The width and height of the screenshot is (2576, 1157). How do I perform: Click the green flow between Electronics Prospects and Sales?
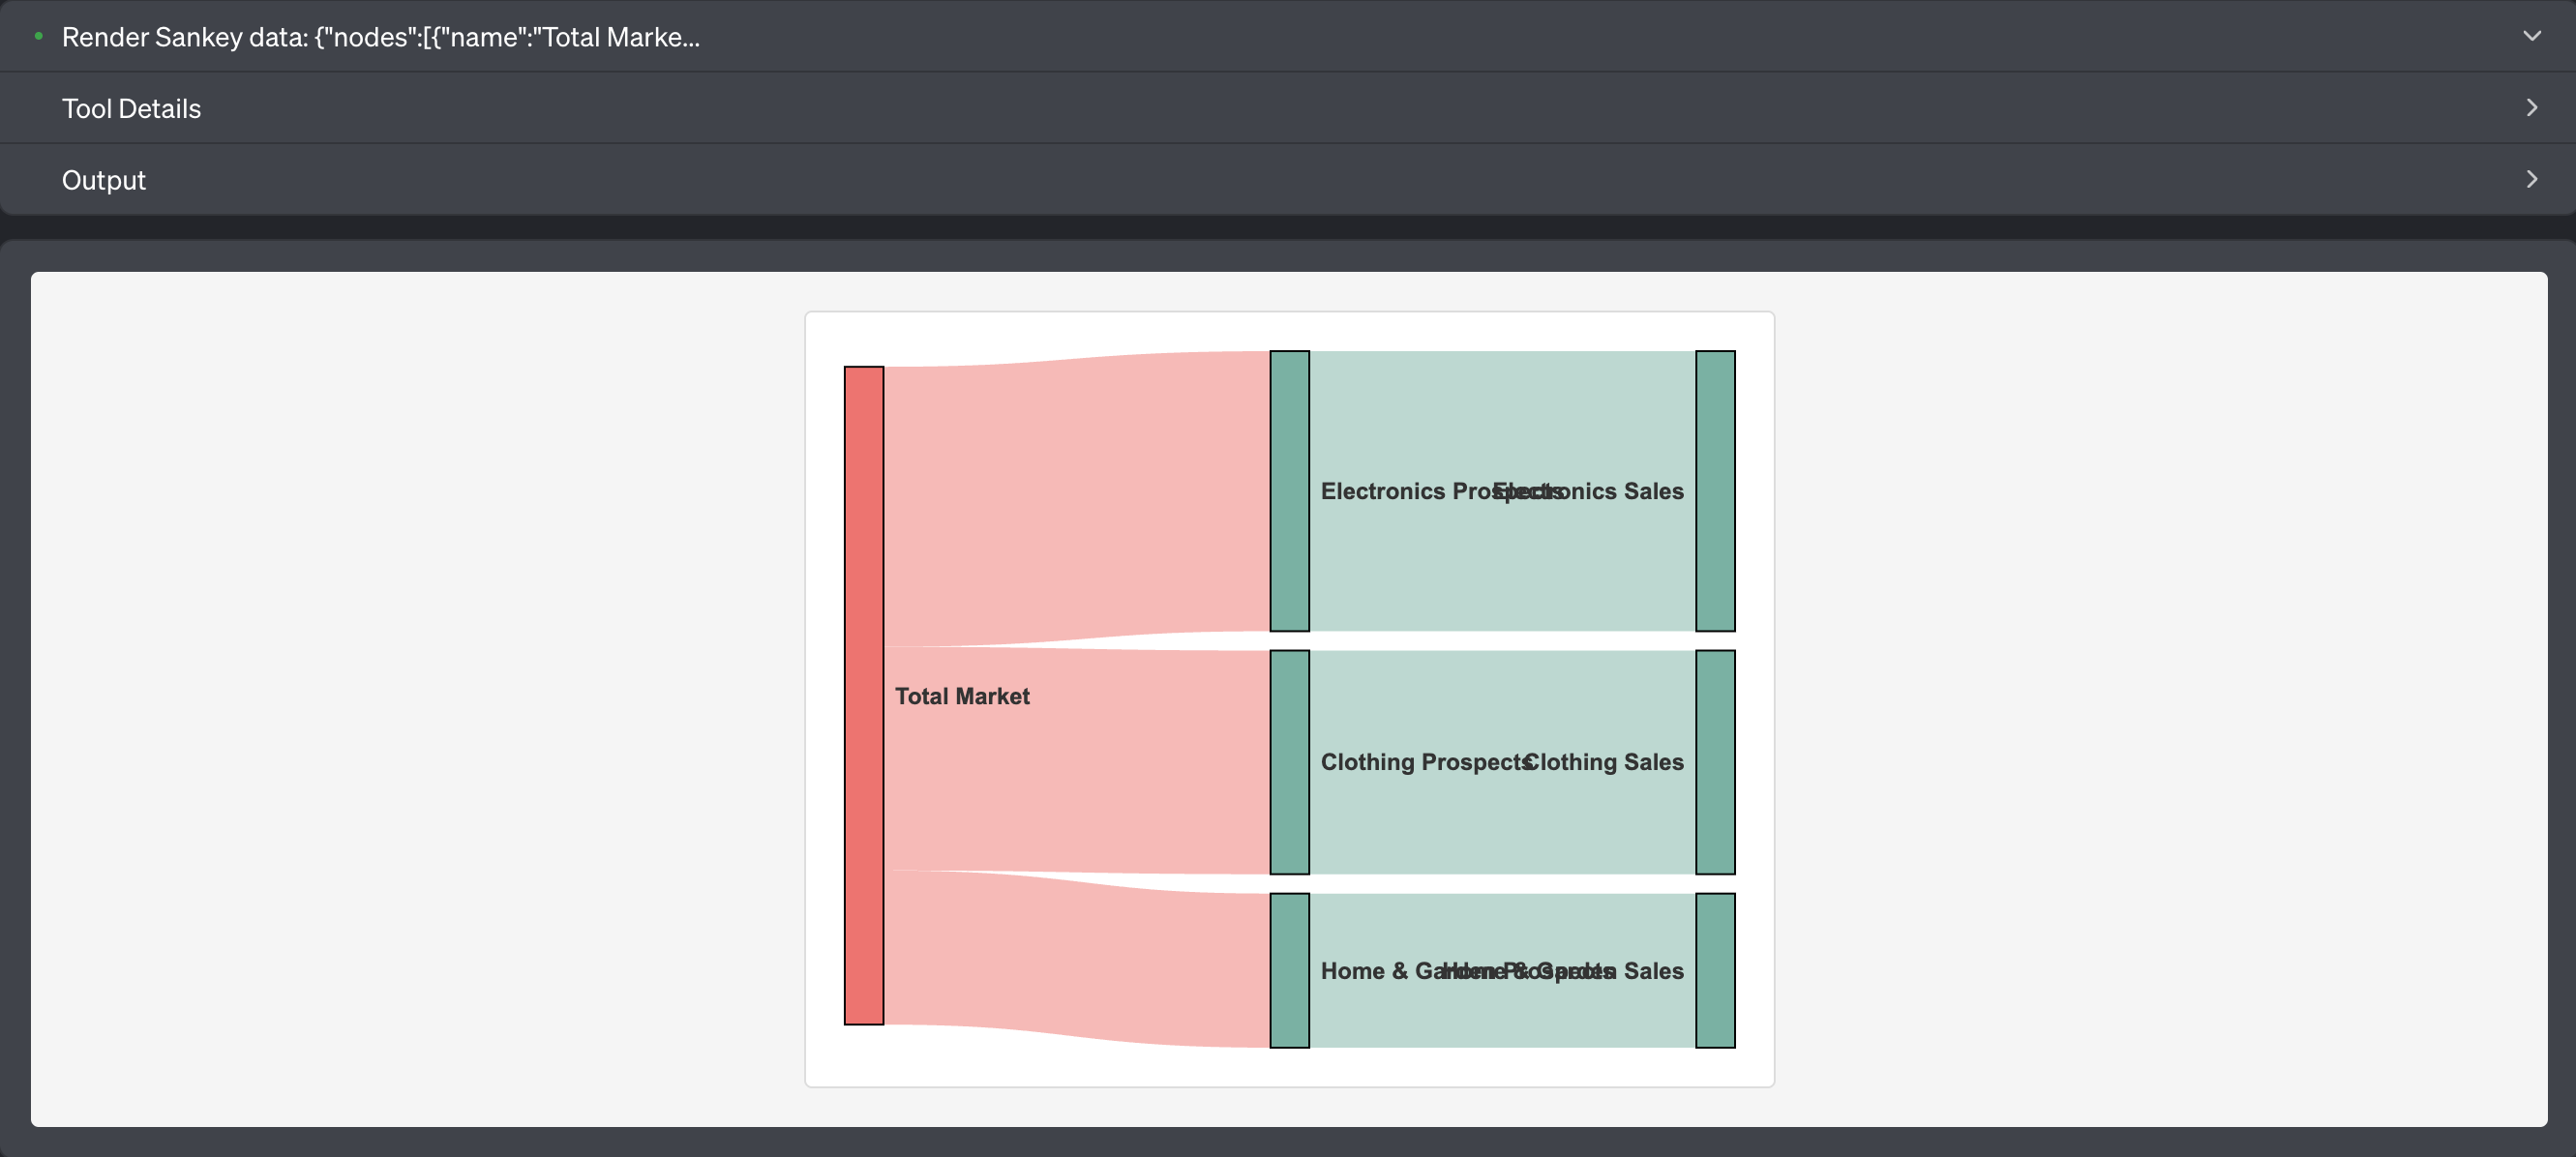[1503, 420]
